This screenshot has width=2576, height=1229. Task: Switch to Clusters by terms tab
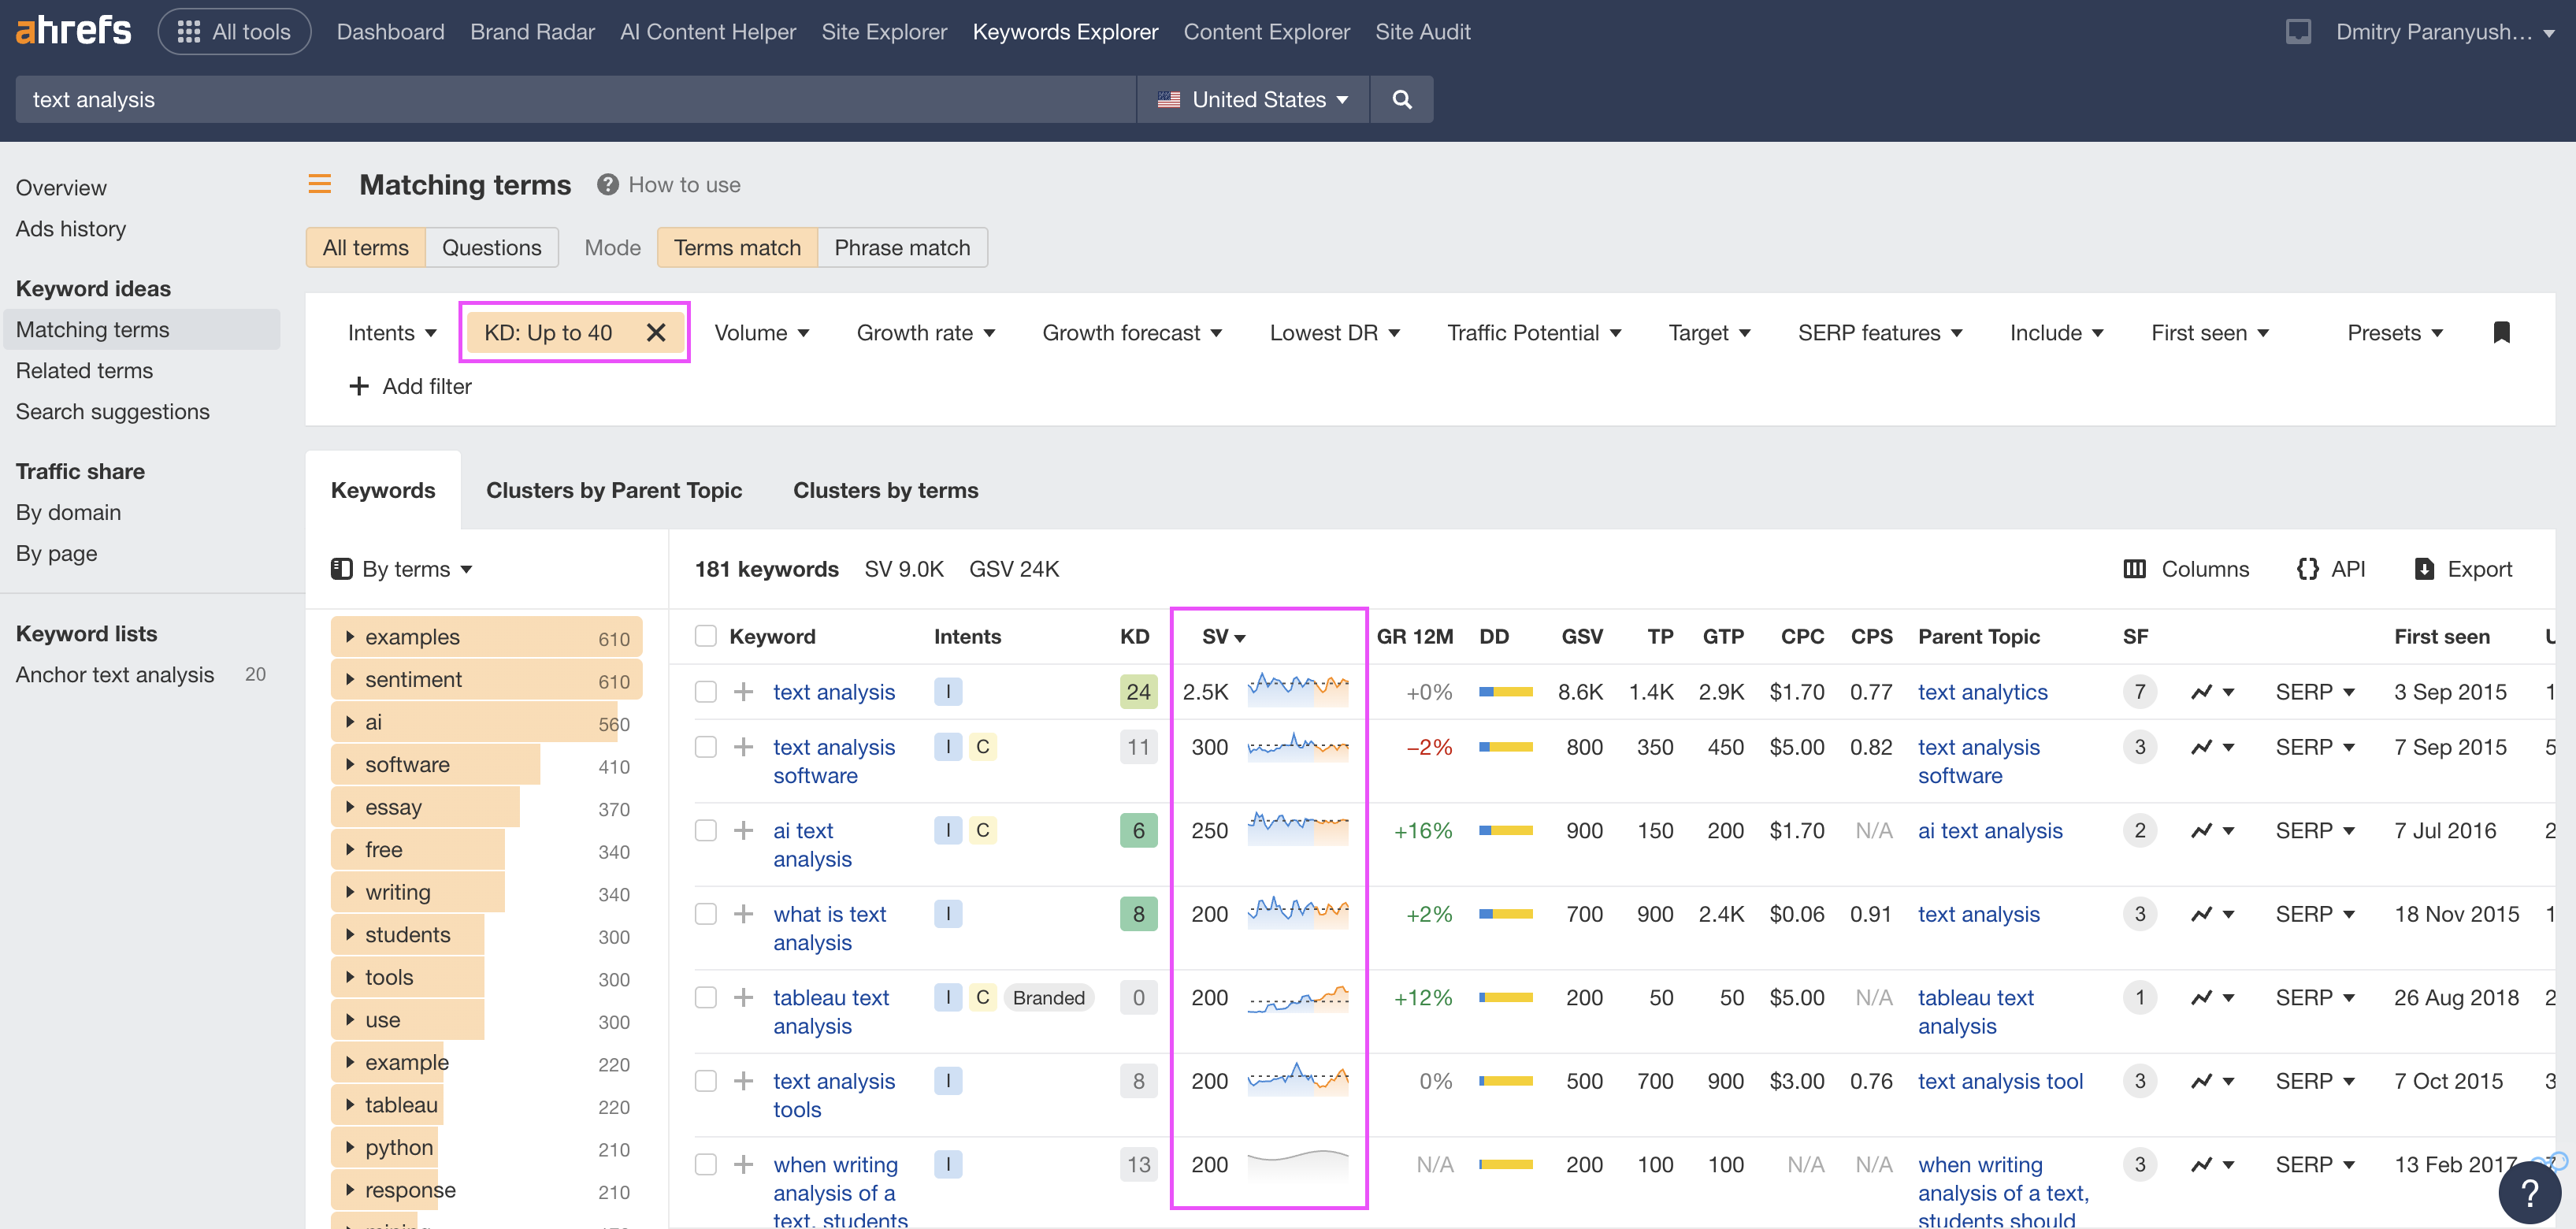[885, 491]
